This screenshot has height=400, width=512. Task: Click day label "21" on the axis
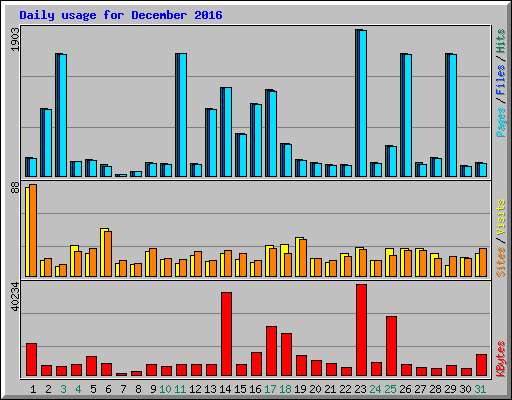(330, 389)
